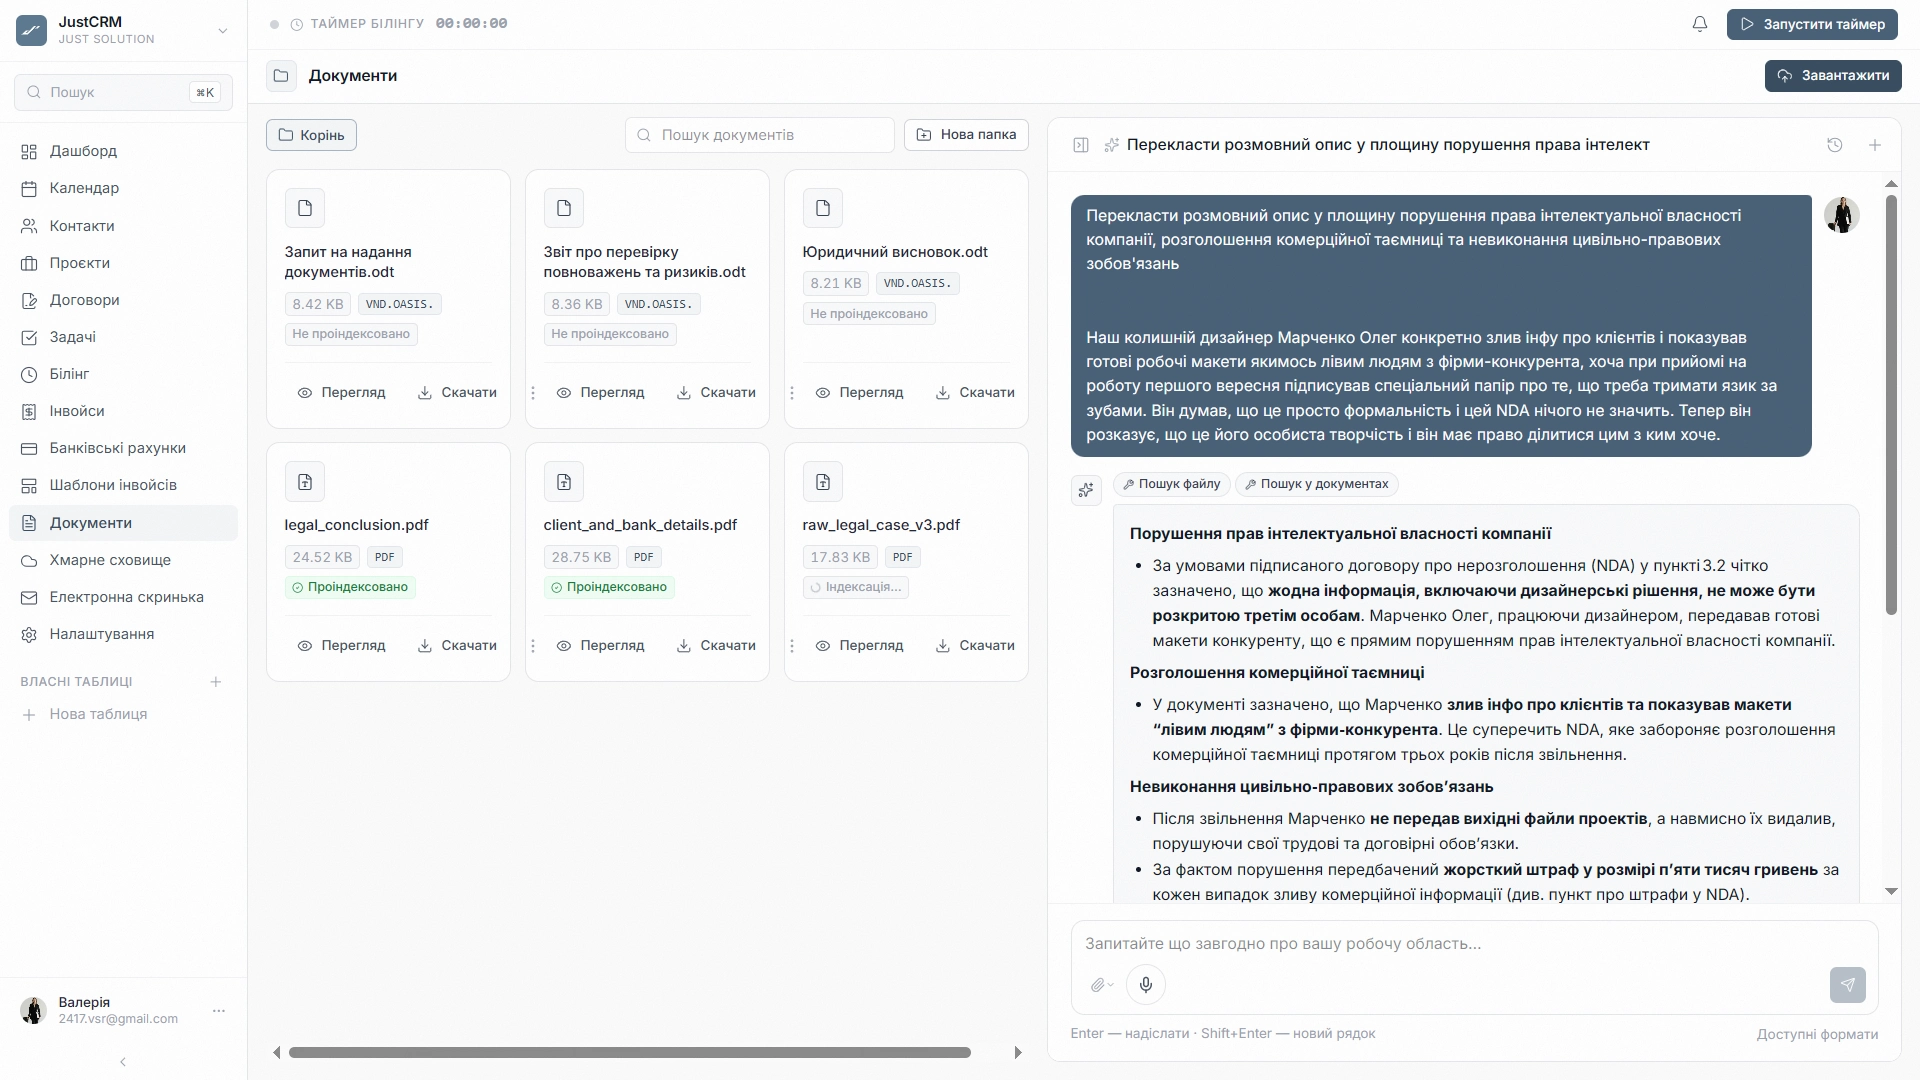The height and width of the screenshot is (1080, 1920).
Task: Click the PDF icon on client_and_bank_details.pdf card
Action: pyautogui.click(x=564, y=482)
